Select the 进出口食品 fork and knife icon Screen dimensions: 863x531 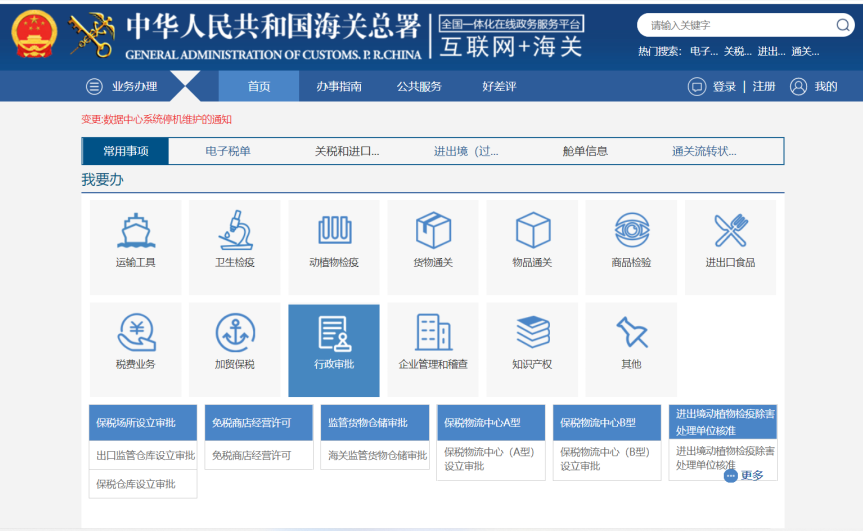(730, 231)
